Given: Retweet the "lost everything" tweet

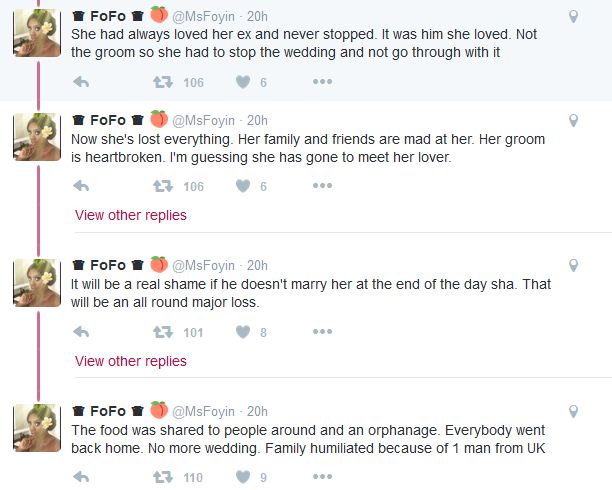Looking at the screenshot, I should pos(161,186).
